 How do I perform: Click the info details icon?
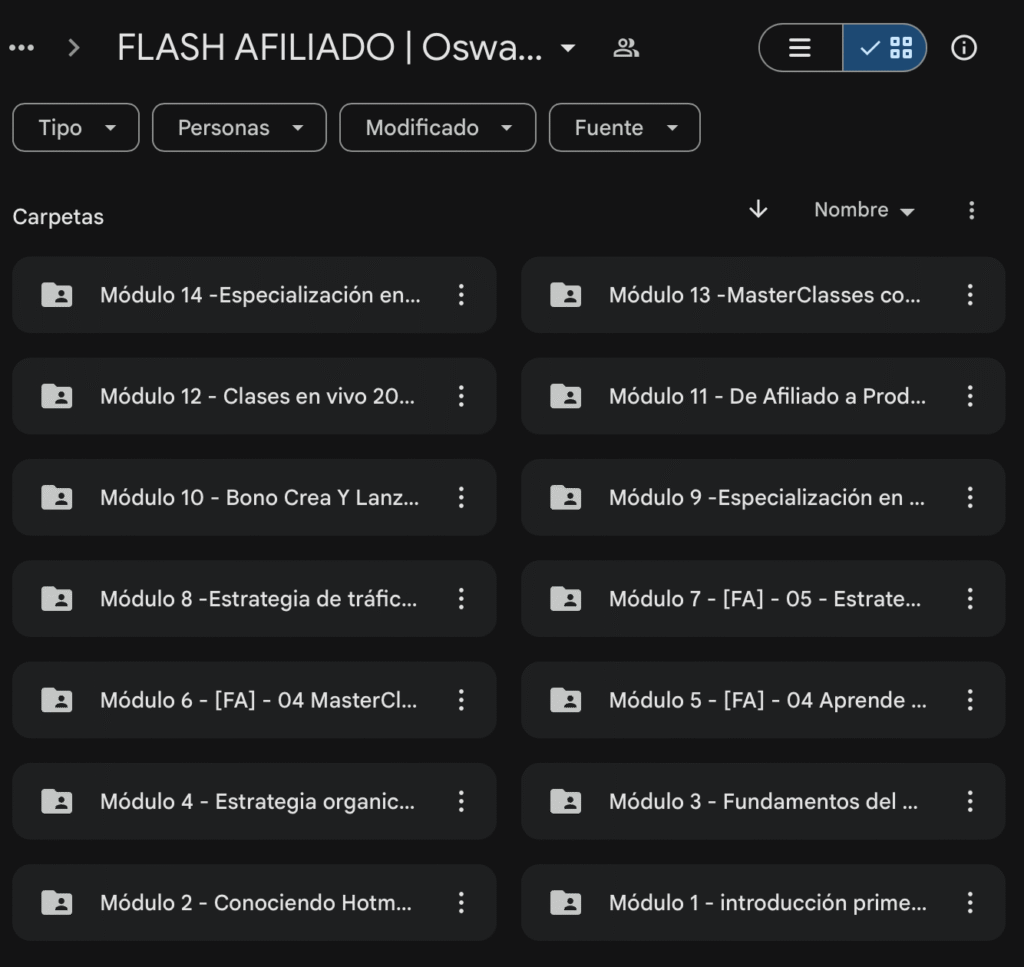click(963, 48)
